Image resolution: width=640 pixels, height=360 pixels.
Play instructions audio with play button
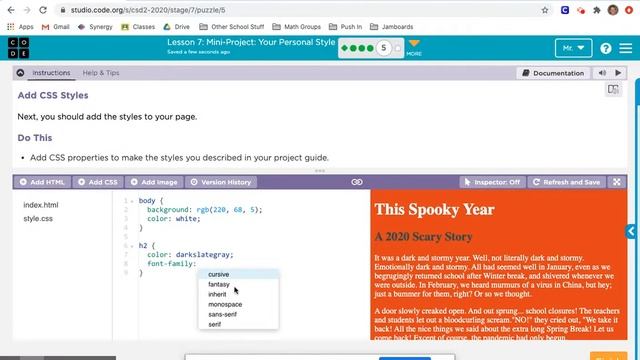[618, 73]
